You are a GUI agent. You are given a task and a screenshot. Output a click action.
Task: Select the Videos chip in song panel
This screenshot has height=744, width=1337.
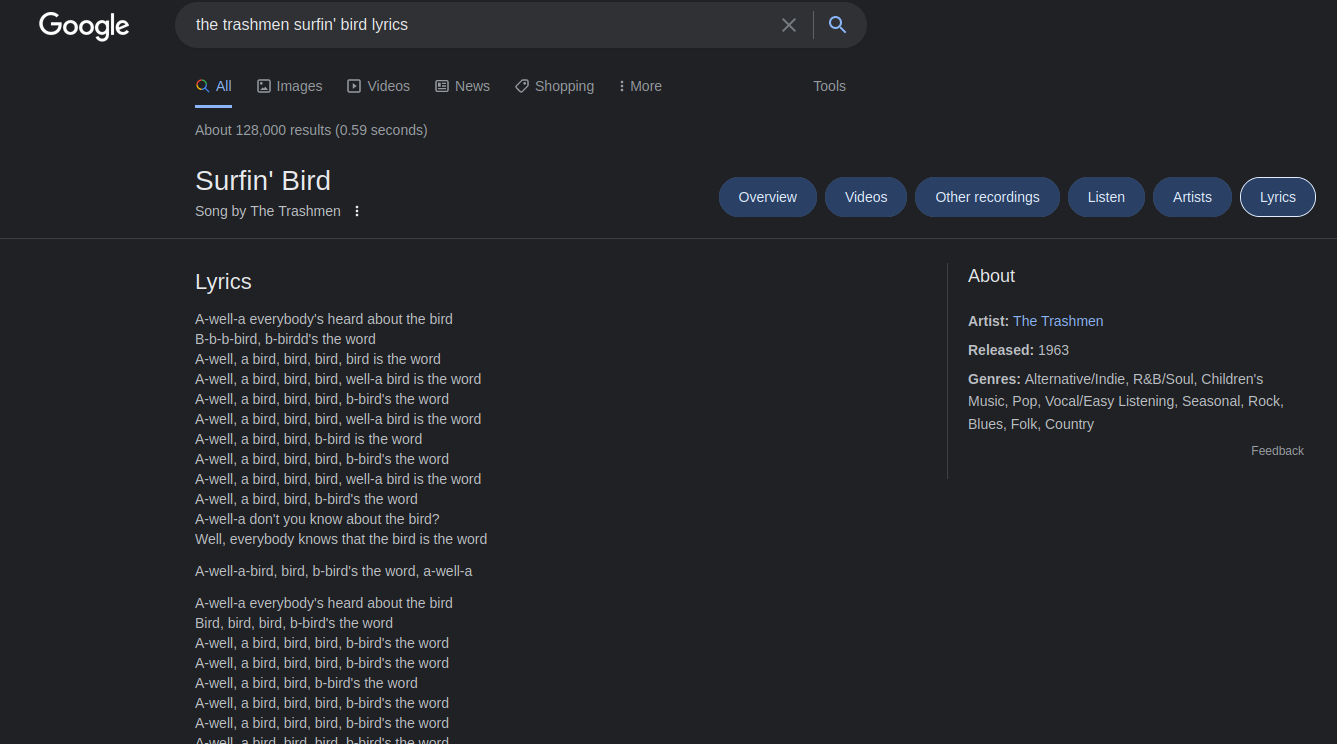coord(866,197)
